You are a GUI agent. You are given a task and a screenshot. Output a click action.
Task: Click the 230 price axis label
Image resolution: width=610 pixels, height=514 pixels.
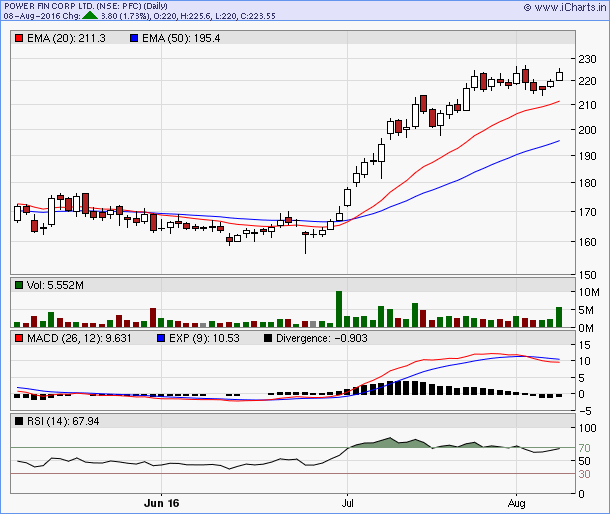[x=587, y=59]
